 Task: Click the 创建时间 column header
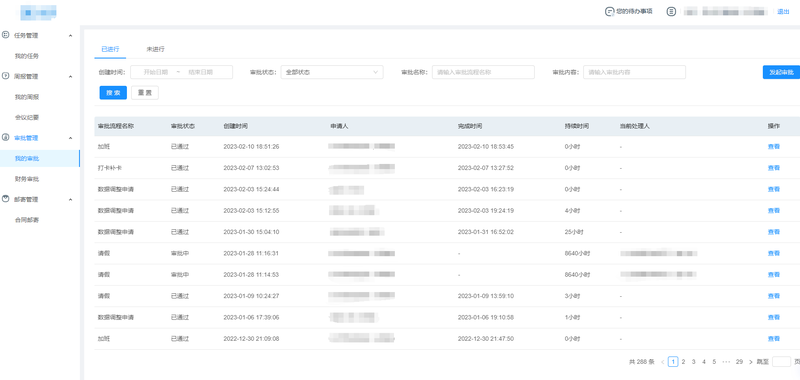pos(236,126)
